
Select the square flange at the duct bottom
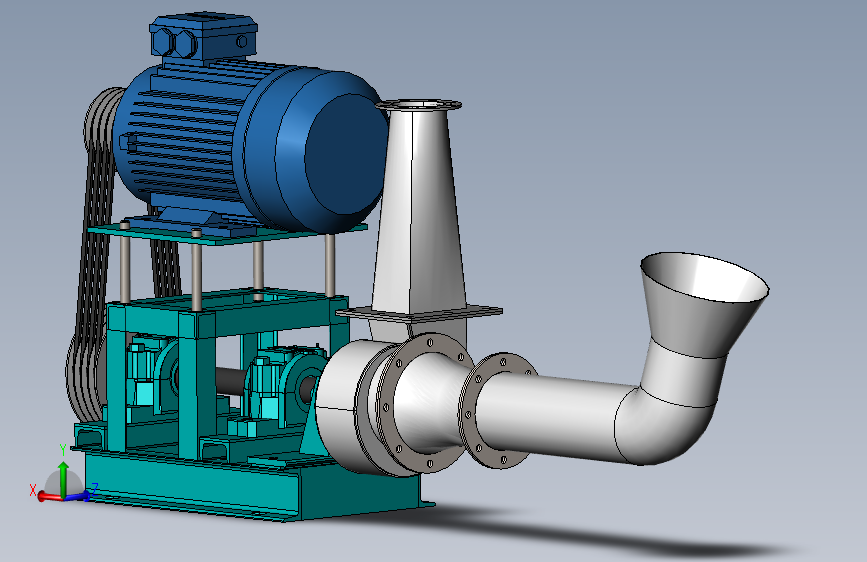pos(419,313)
